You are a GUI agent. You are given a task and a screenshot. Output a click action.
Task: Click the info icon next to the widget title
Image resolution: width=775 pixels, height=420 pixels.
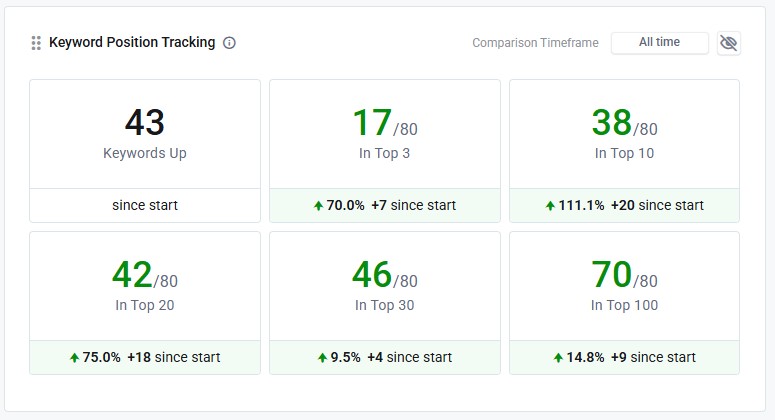tap(229, 43)
